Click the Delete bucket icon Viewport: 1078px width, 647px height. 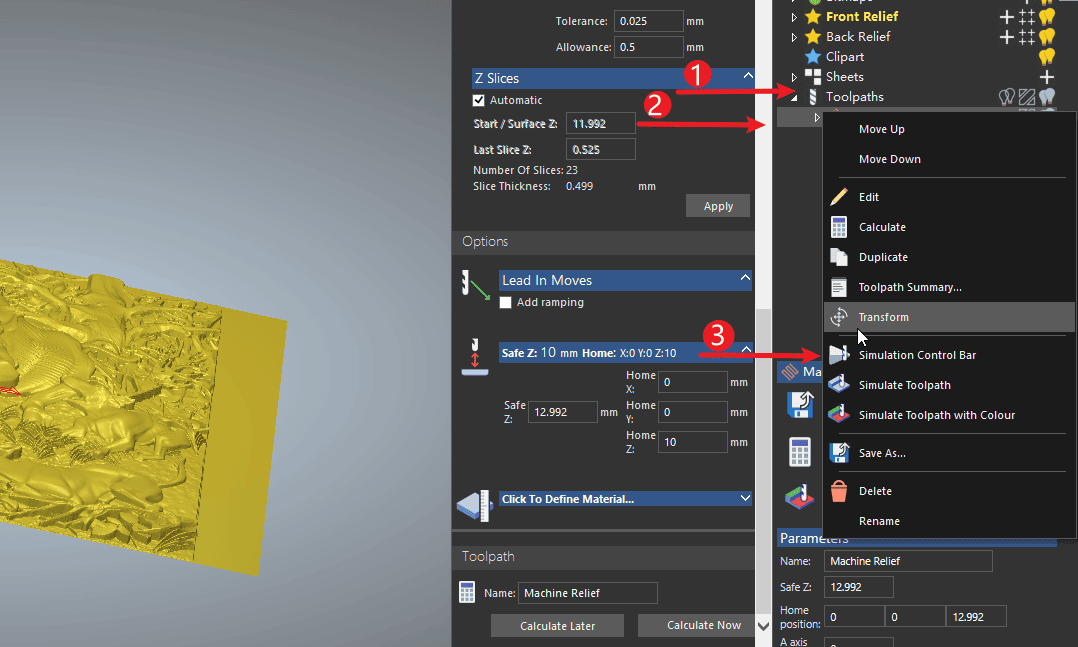839,491
